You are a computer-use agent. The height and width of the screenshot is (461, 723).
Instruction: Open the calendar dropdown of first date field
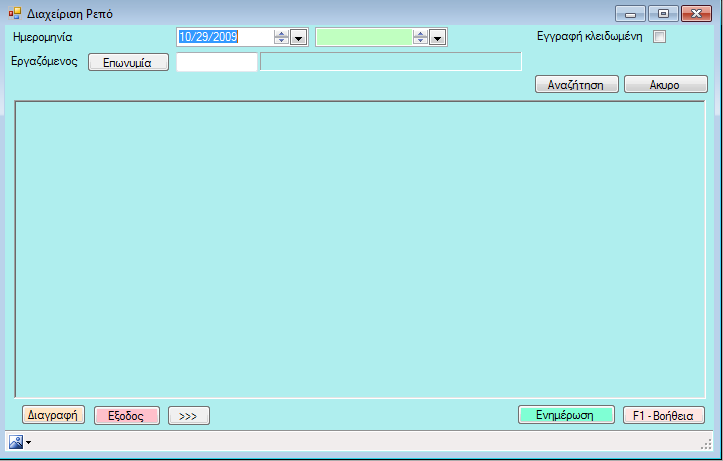click(x=299, y=37)
